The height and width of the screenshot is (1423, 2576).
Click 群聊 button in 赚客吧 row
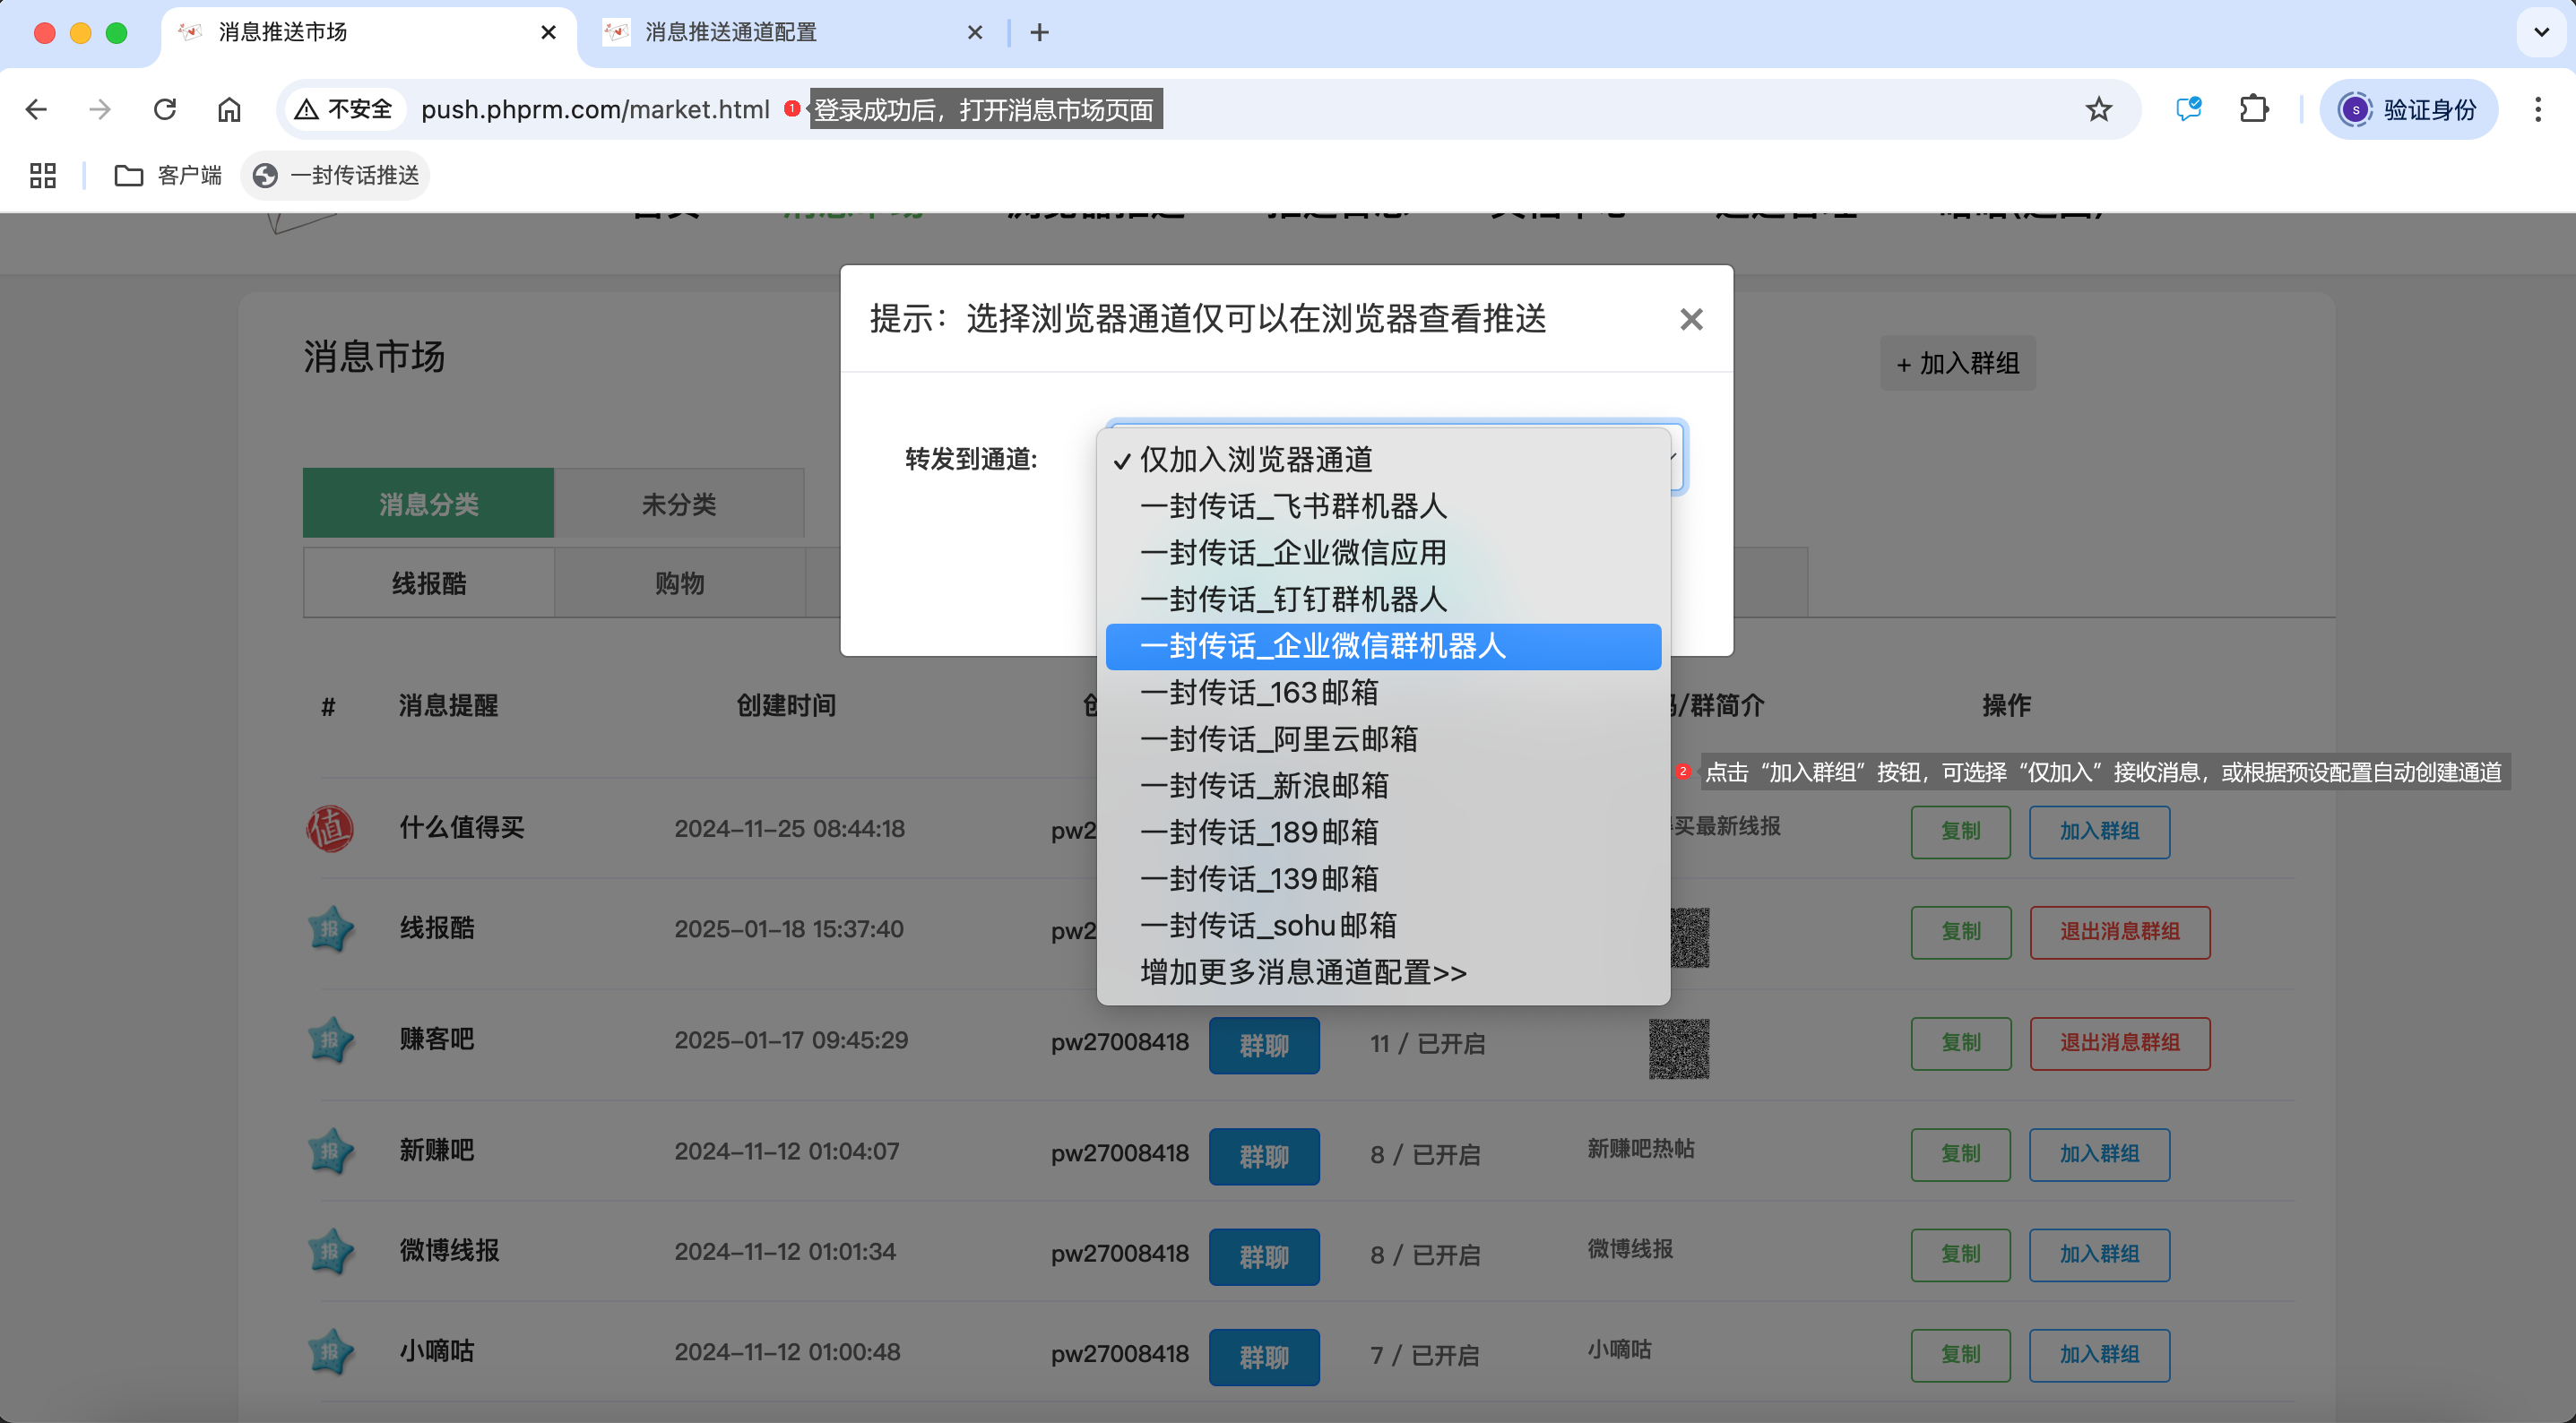[x=1264, y=1046]
